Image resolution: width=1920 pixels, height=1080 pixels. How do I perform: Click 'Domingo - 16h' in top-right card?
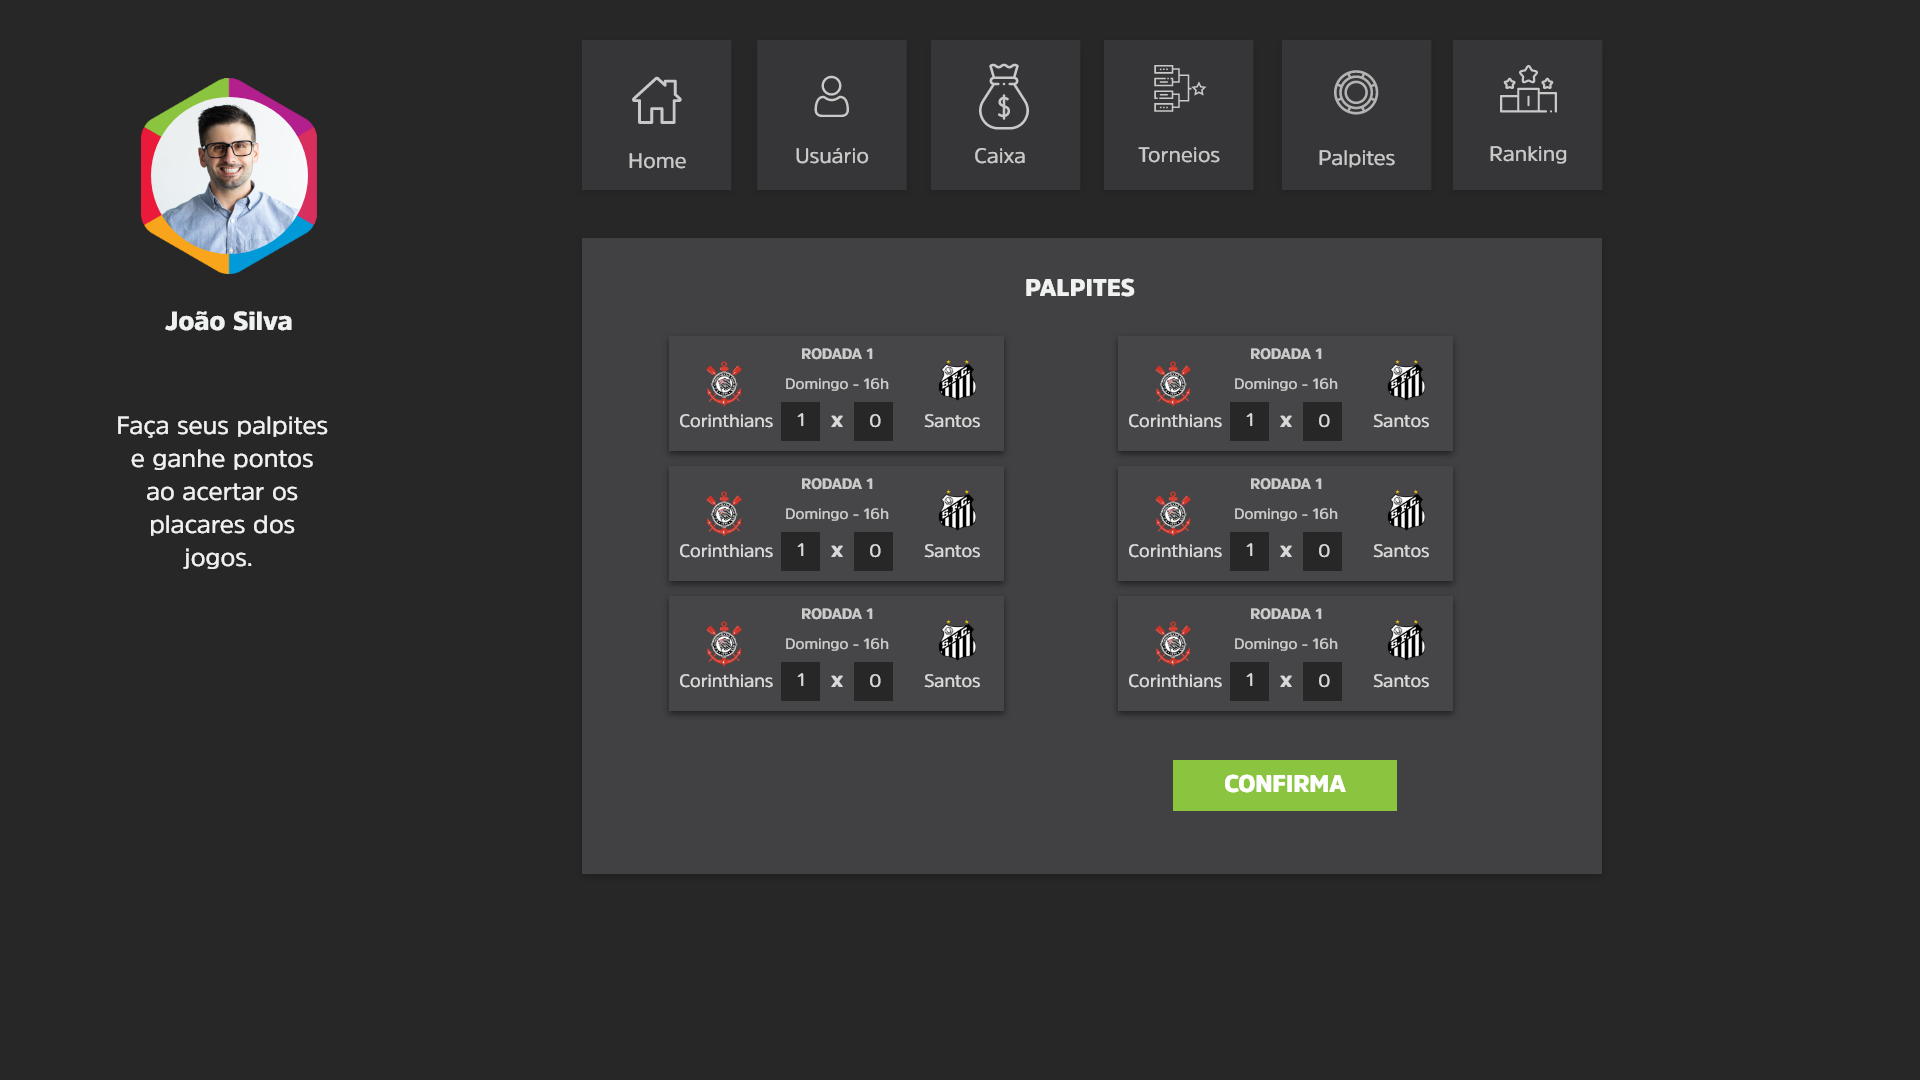pos(1285,384)
